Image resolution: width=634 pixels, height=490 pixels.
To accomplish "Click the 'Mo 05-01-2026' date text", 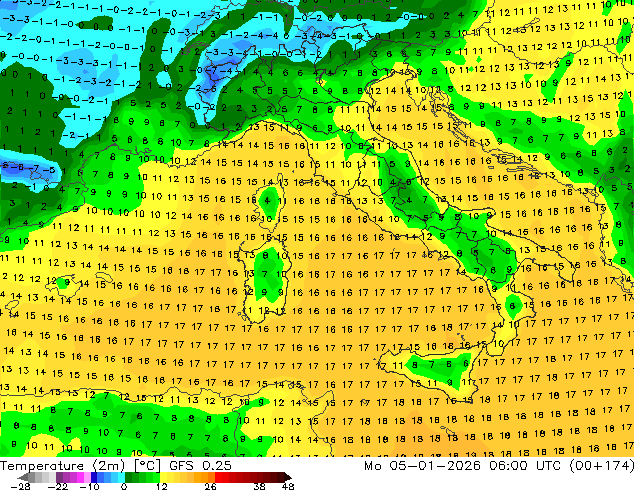I will click(x=422, y=466).
